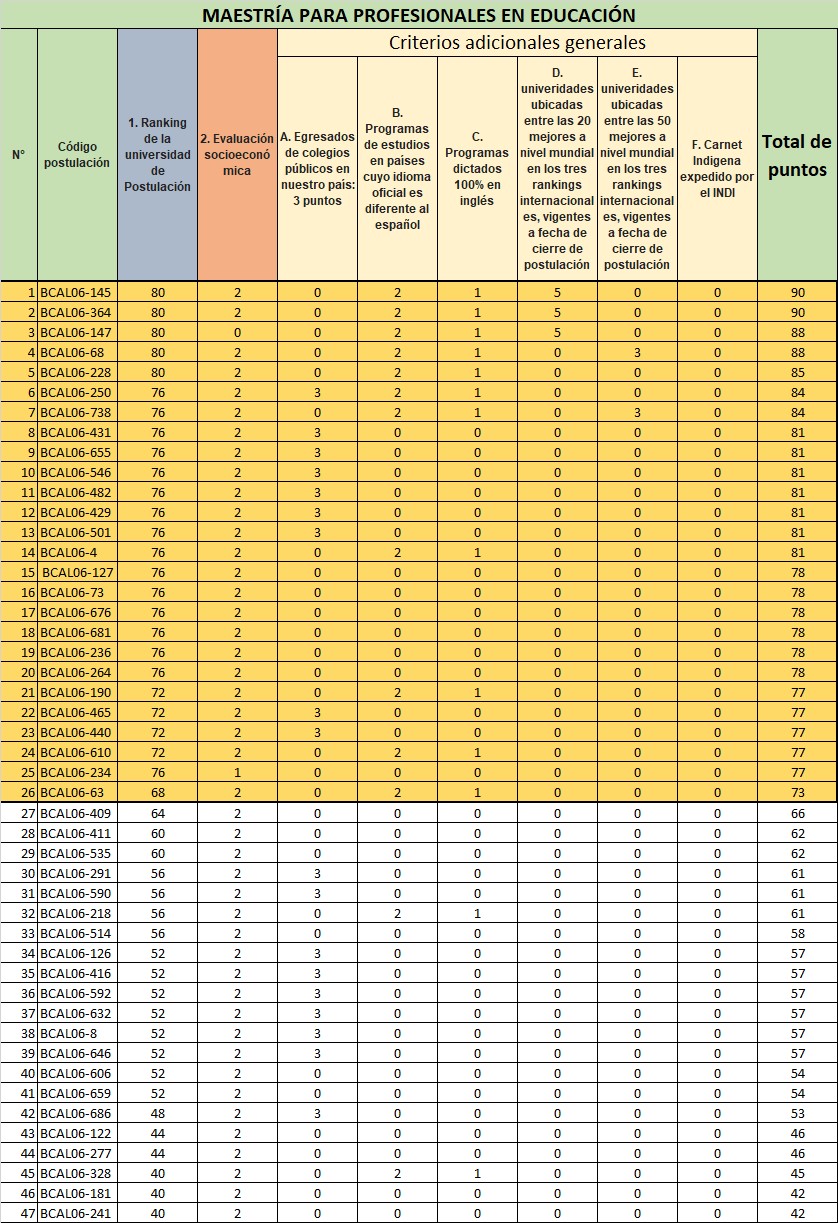Click code cell BCAL06-291
This screenshot has height=1223, width=838.
77,873
